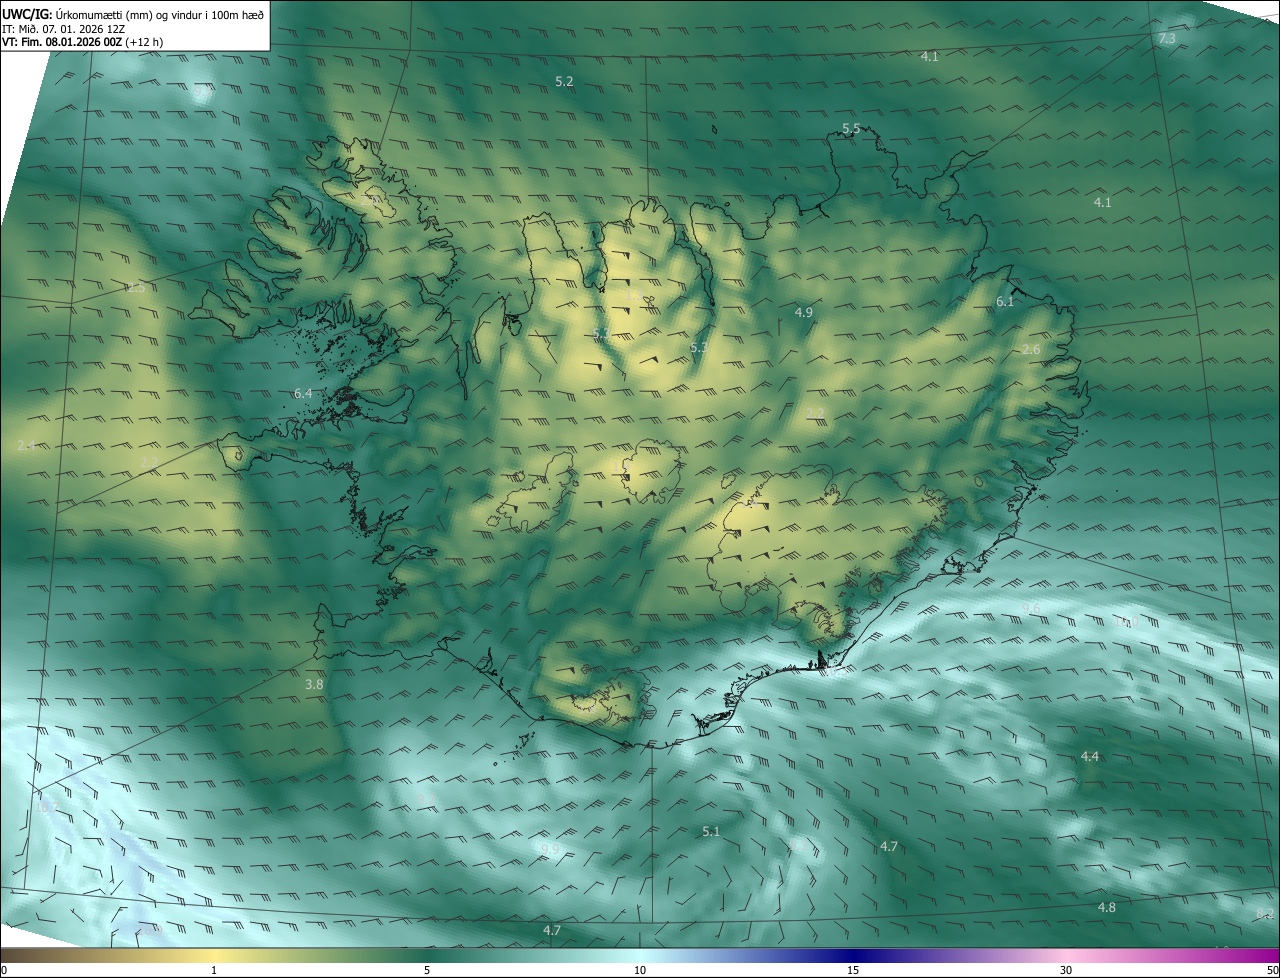Click the 2.6 value label on the map
1280x978 pixels.
tap(1031, 349)
